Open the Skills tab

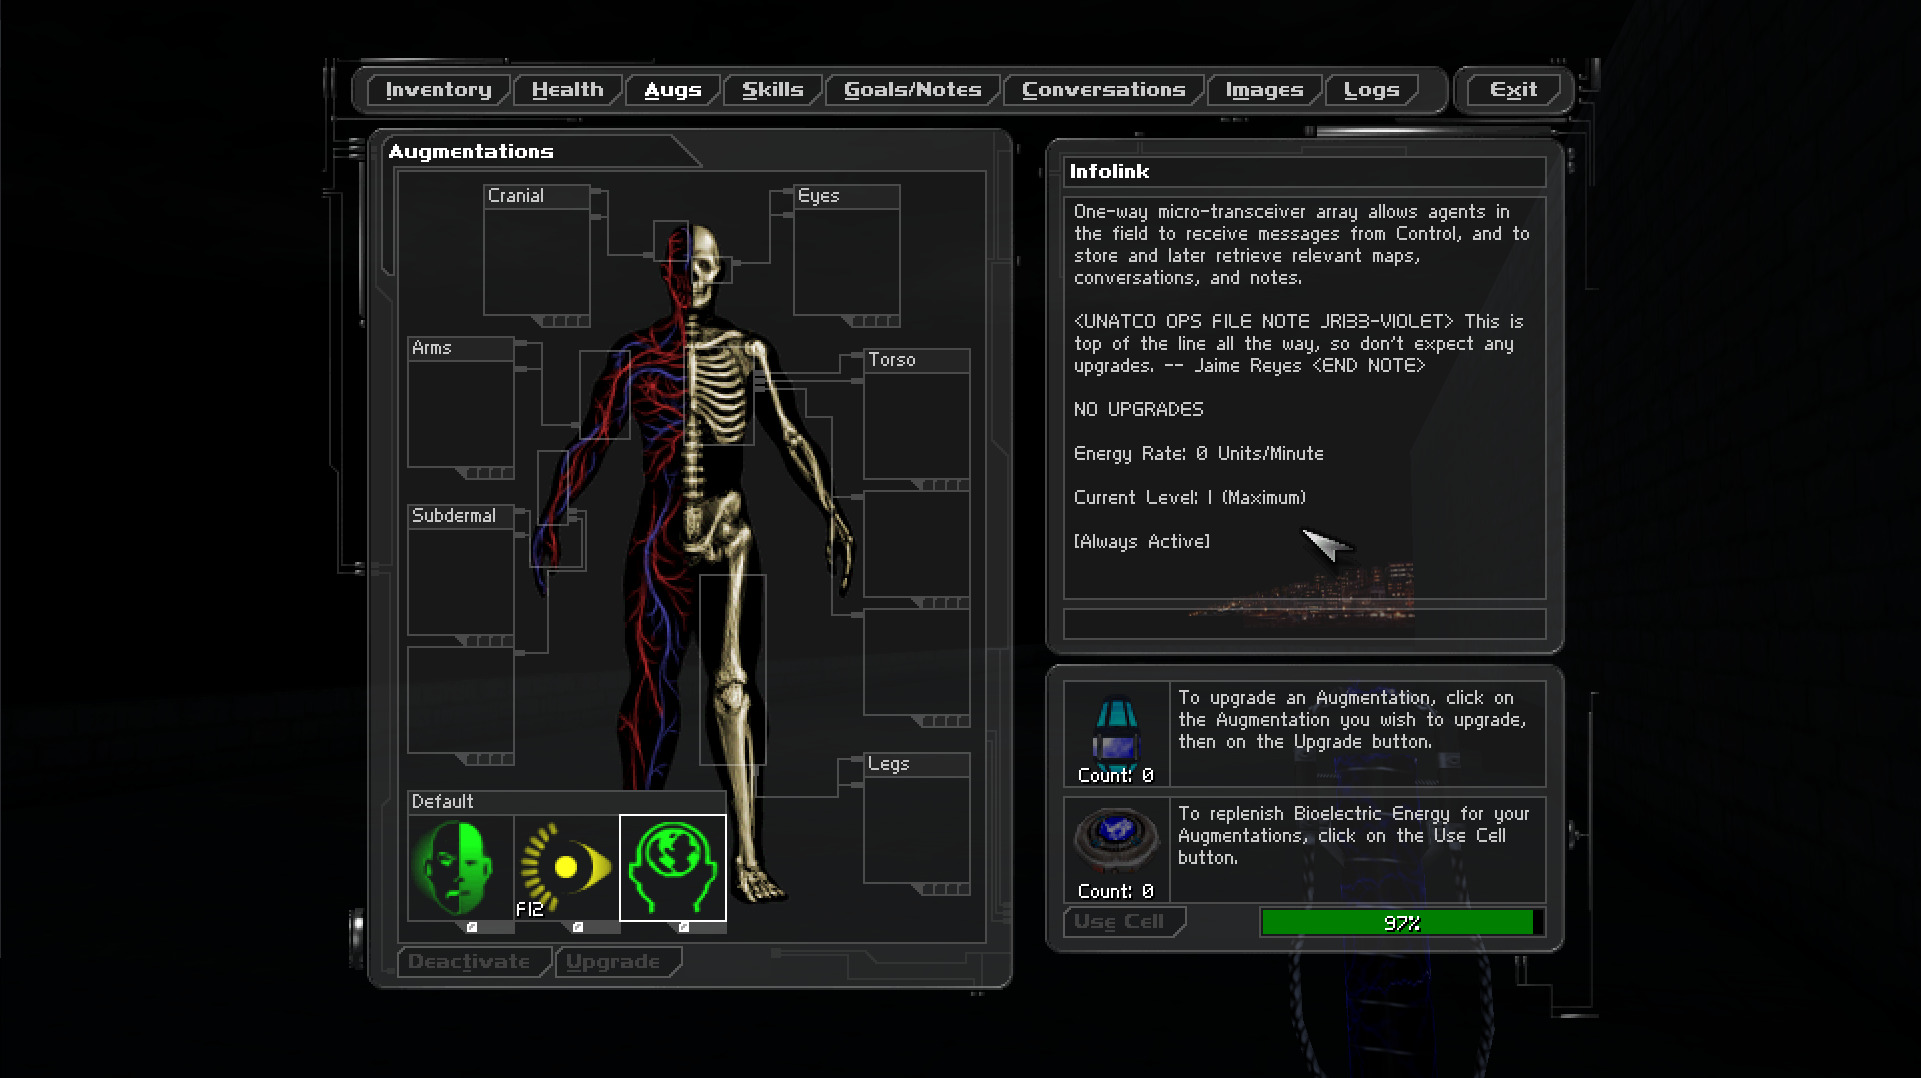point(772,90)
